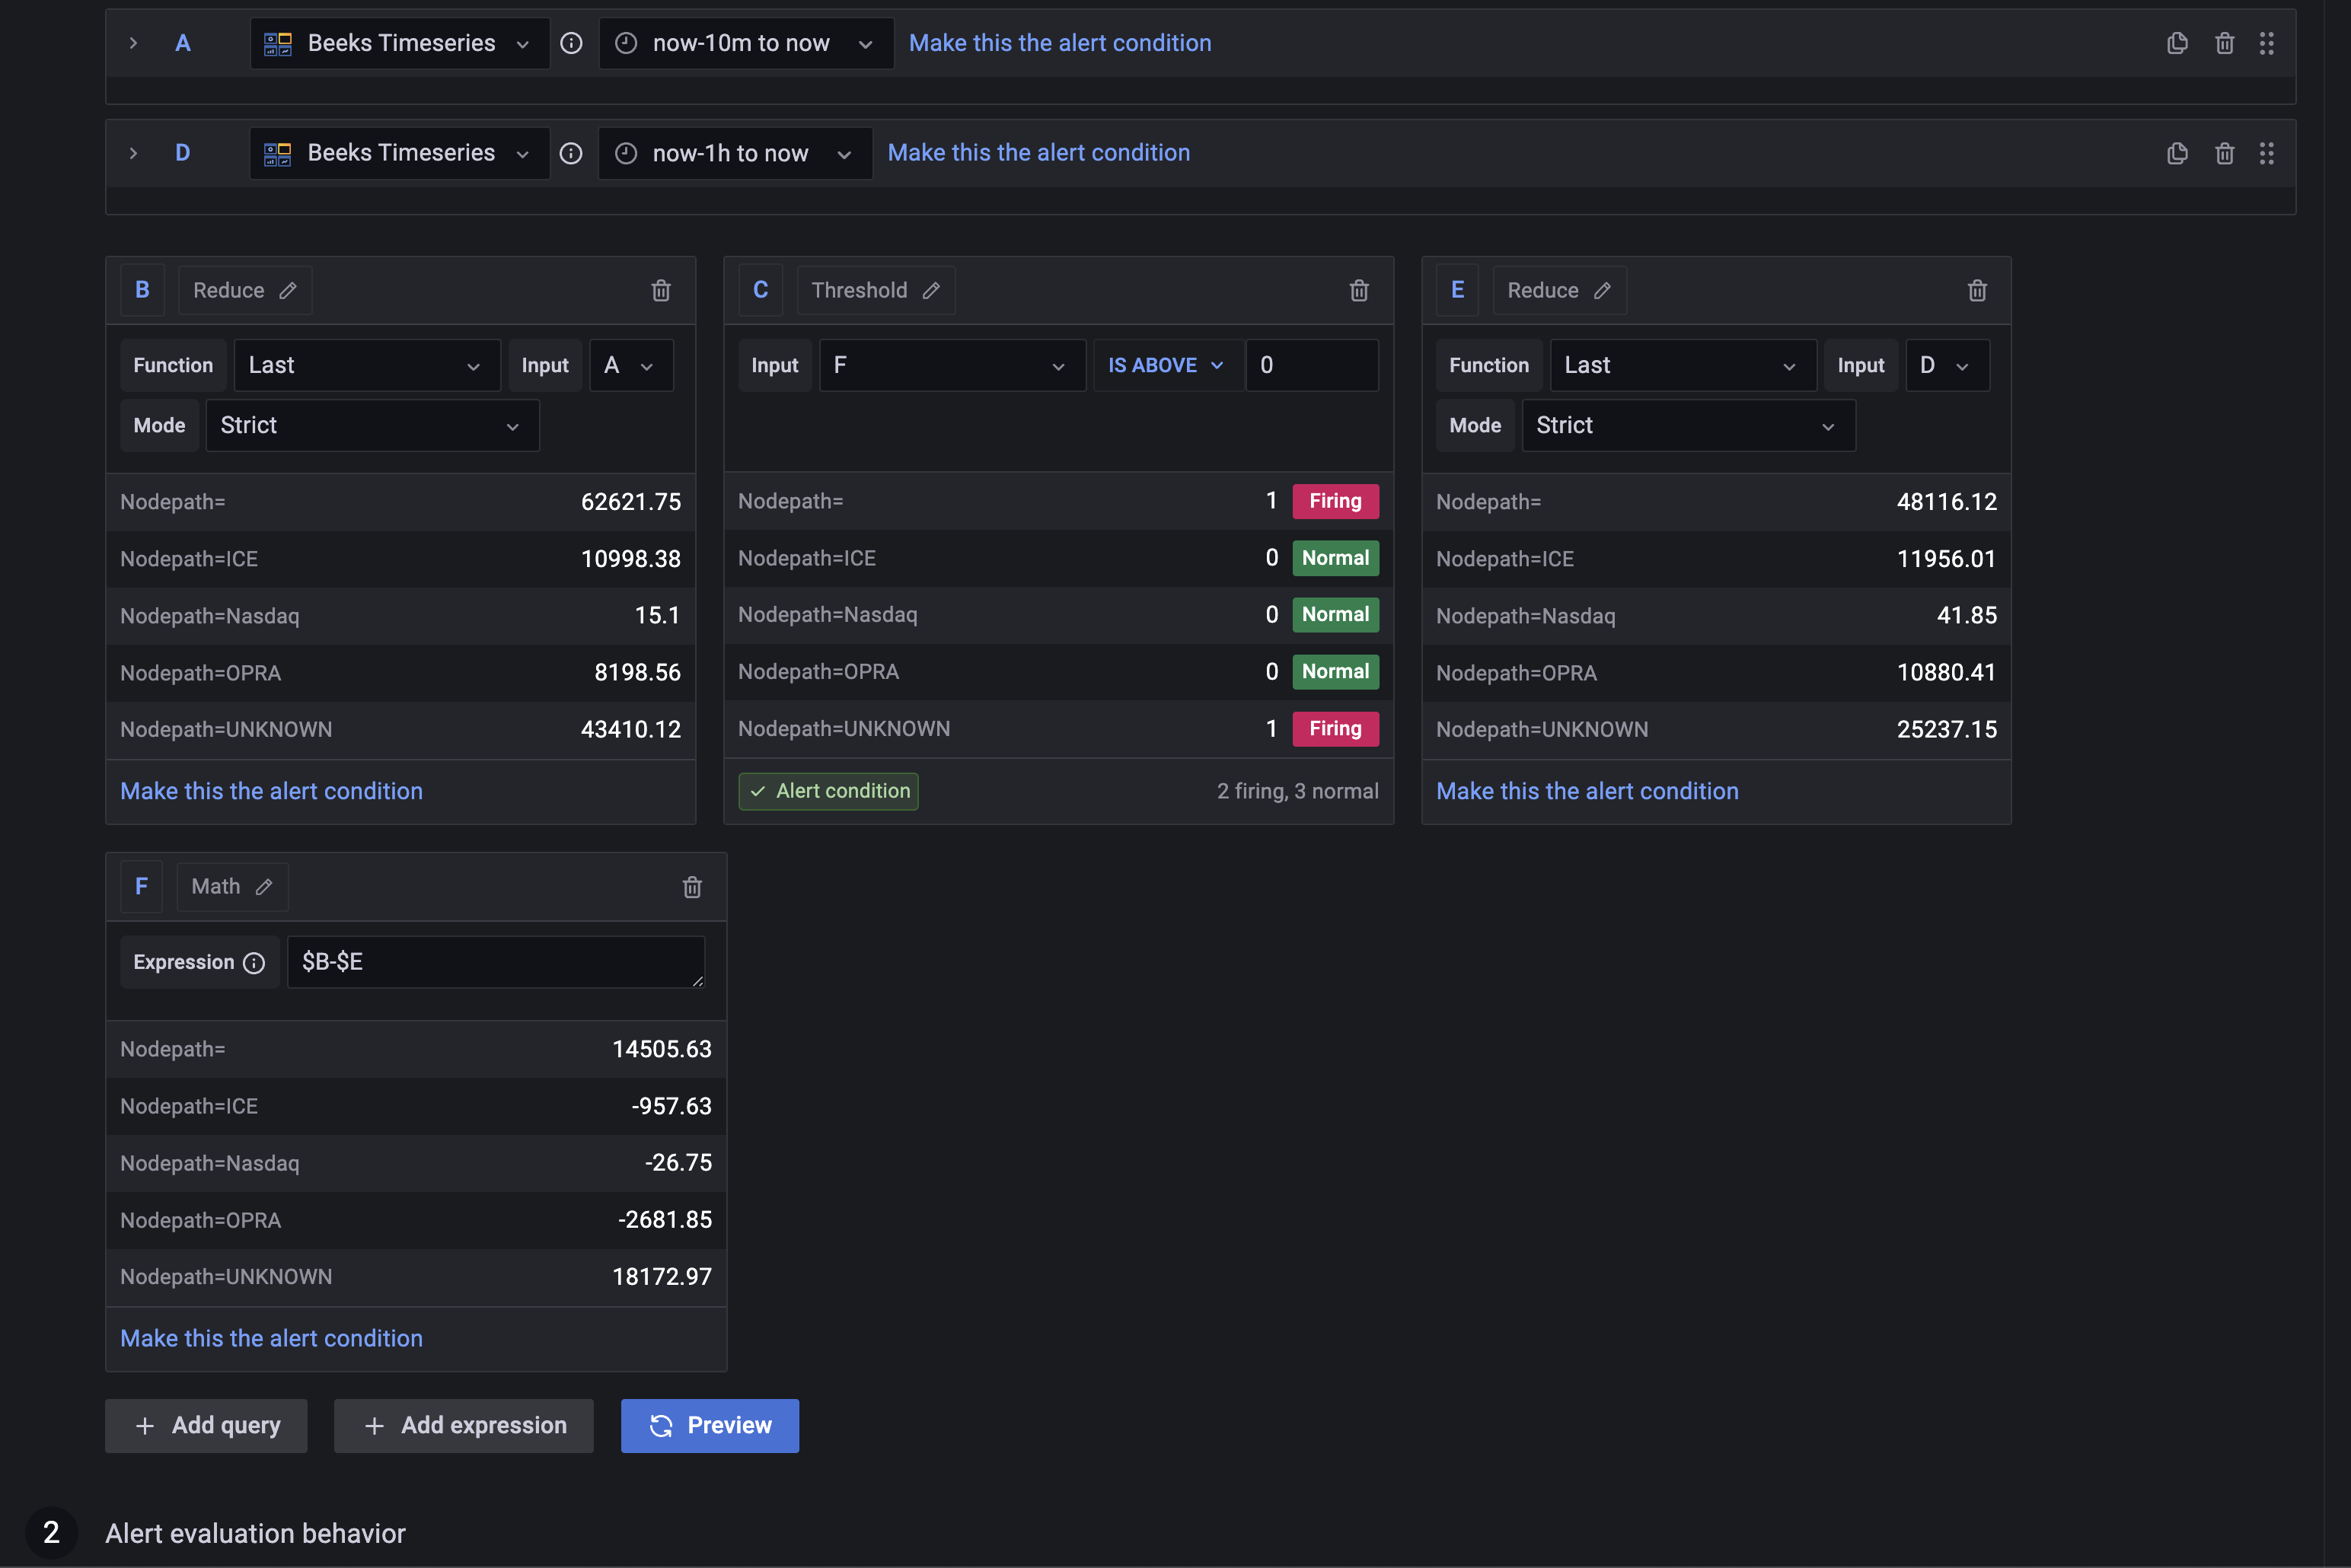The image size is (2351, 1568).
Task: Delete query D using trash icon
Action: coord(2224,153)
